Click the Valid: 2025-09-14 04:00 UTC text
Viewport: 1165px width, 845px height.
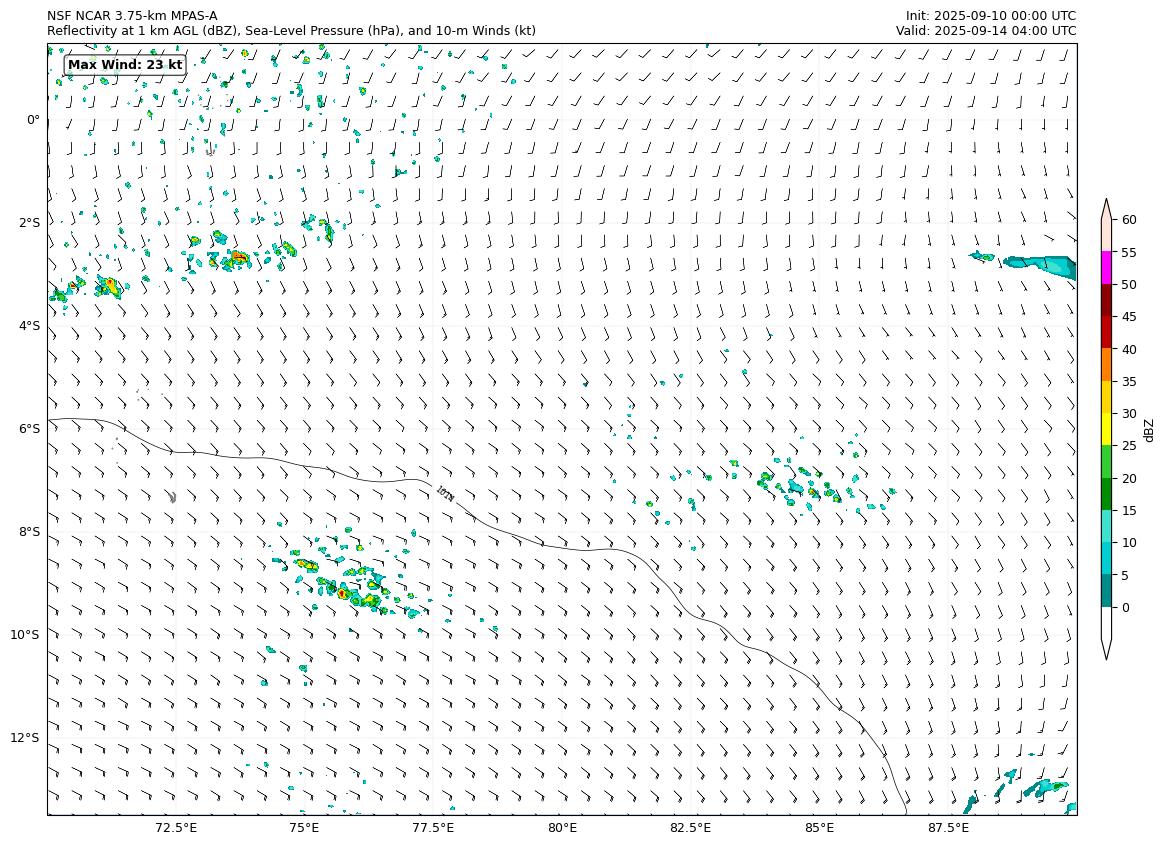(985, 31)
